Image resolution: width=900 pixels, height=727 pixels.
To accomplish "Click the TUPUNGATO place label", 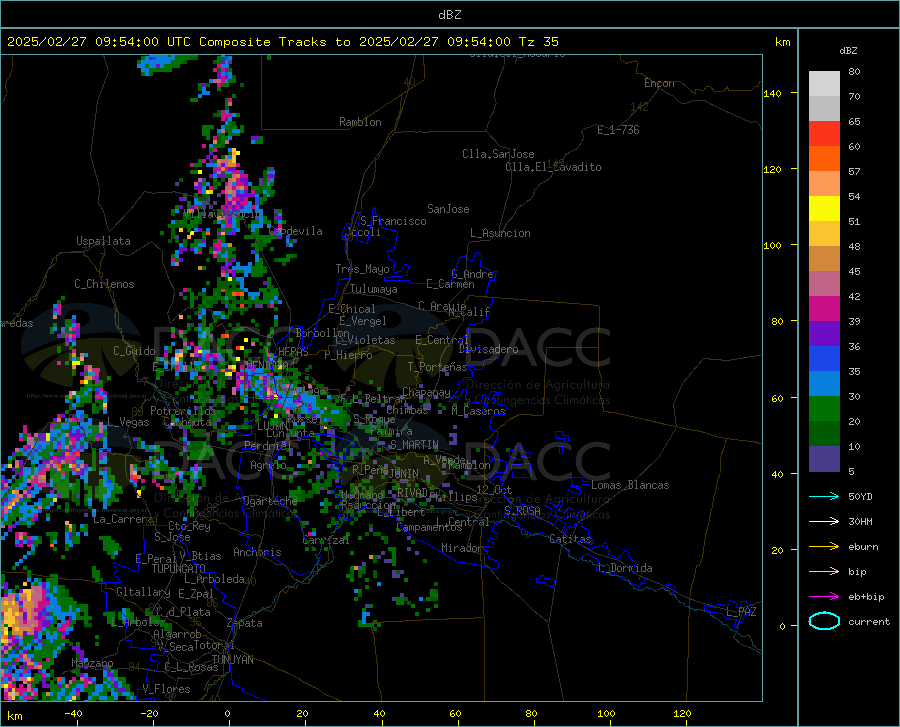I will coord(179,569).
